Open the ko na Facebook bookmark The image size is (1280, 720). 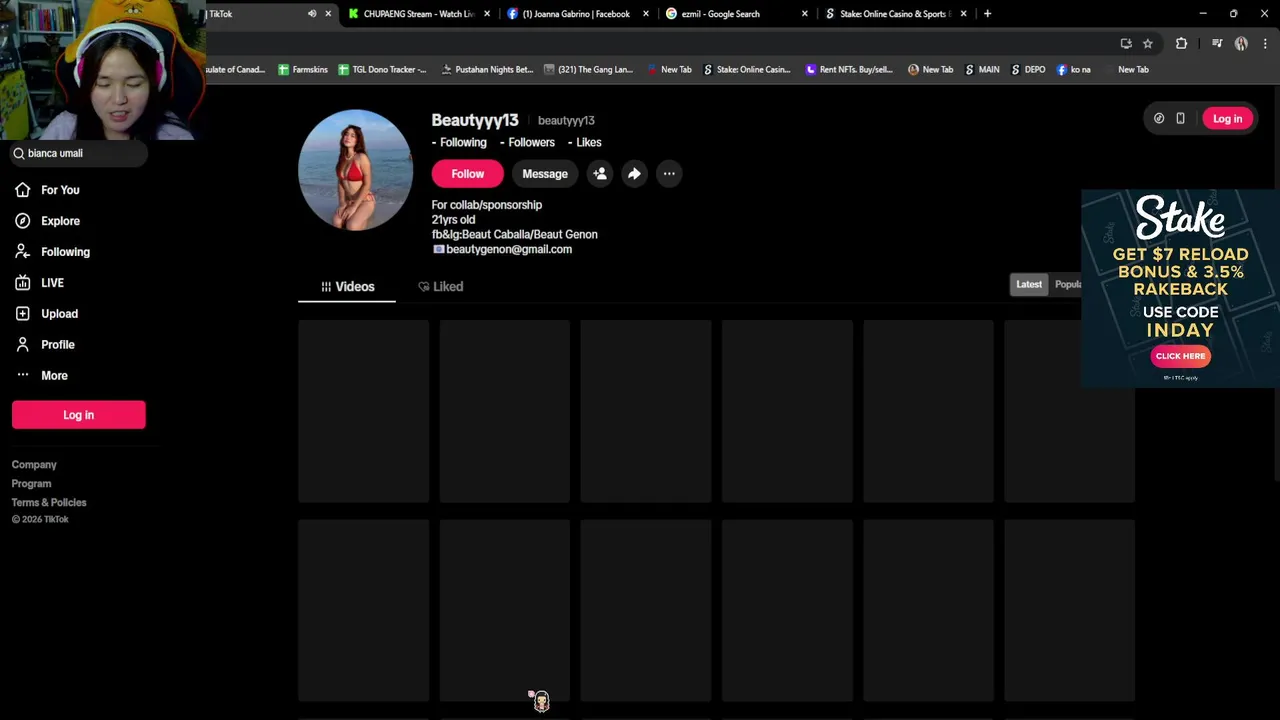[x=1074, y=70]
